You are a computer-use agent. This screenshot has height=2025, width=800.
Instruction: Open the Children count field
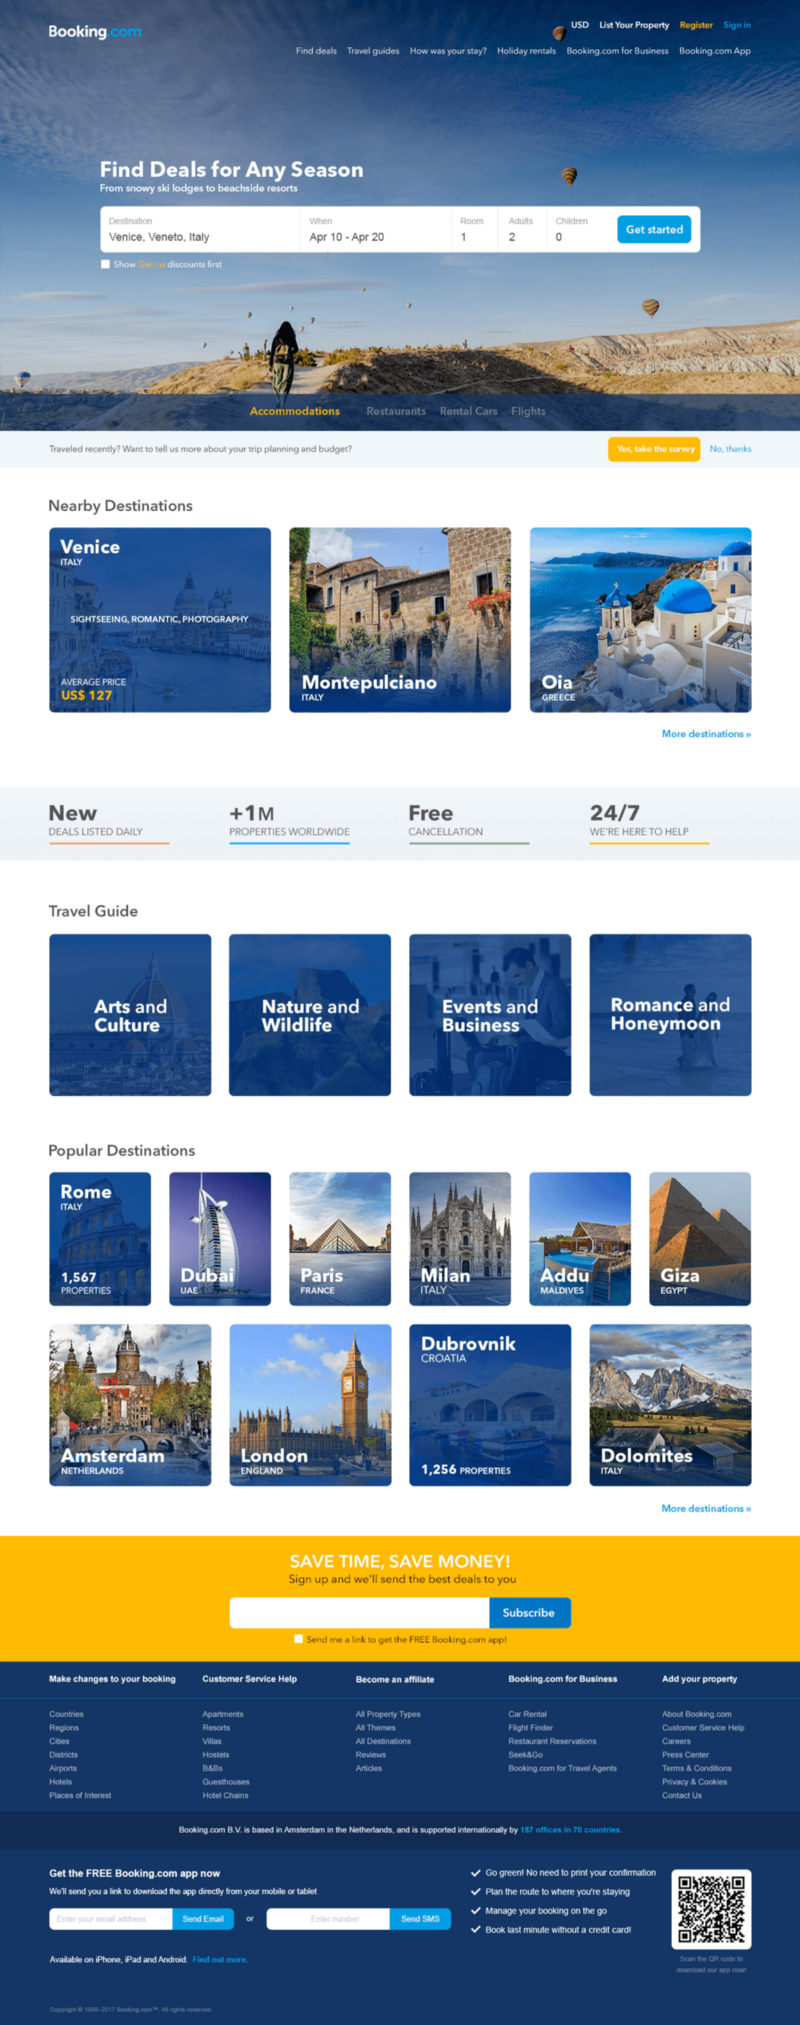575,229
